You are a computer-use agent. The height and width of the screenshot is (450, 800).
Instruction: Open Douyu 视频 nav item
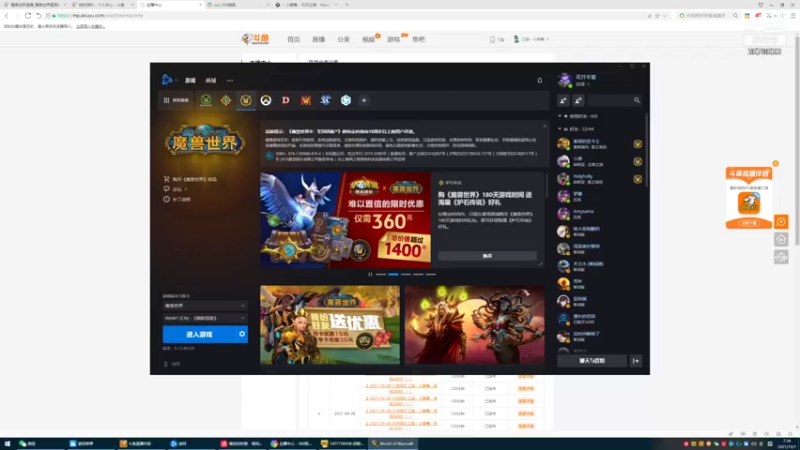pyautogui.click(x=368, y=39)
